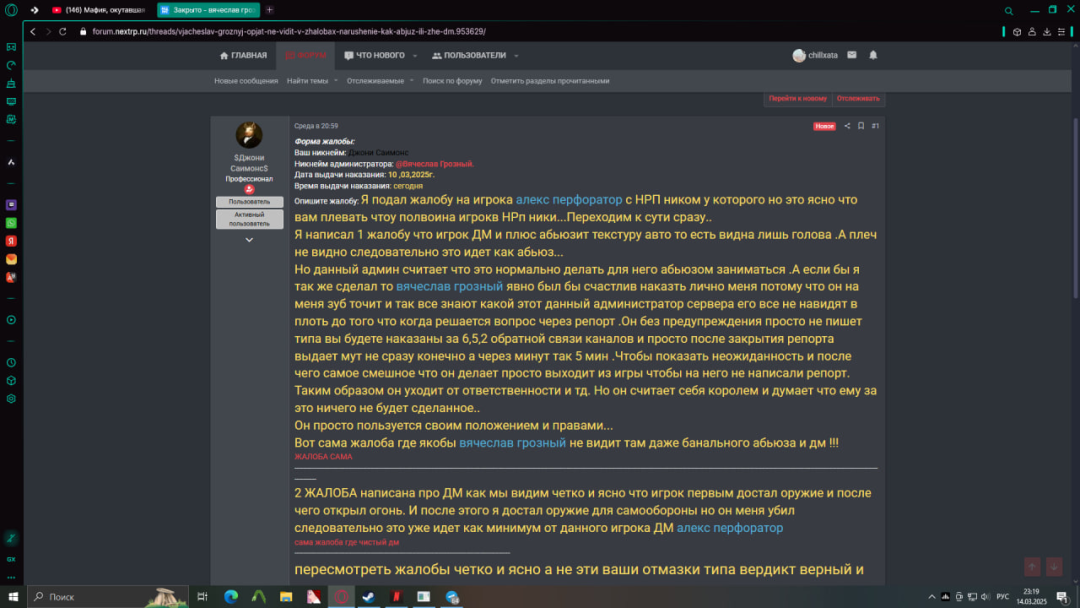Go to the ГЛАВНАЯ navigation tab
The image size is (1080, 608).
click(243, 56)
